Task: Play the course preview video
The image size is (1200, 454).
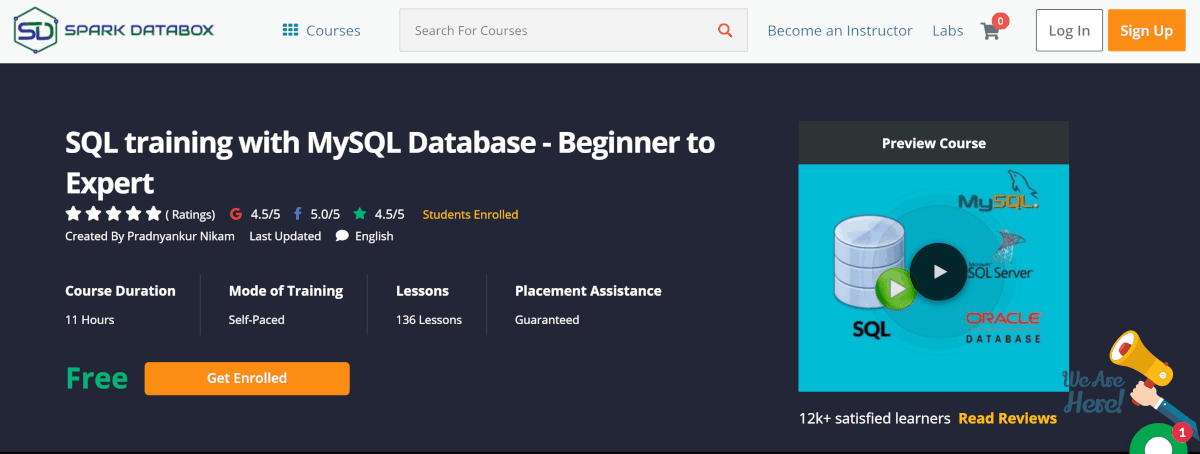Action: [x=938, y=271]
